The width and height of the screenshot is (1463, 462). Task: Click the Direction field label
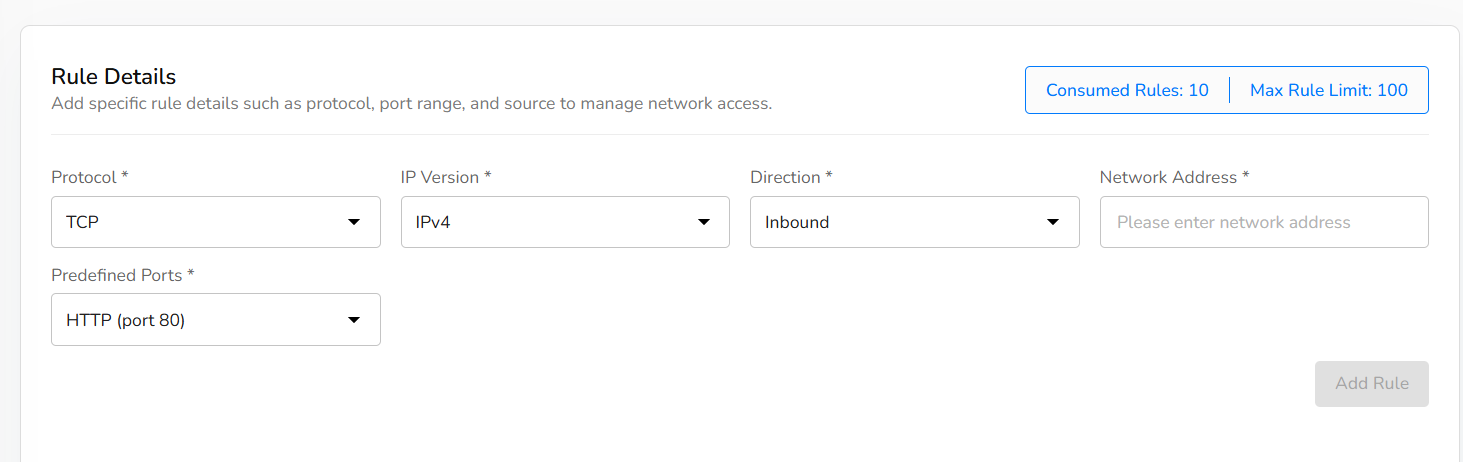click(x=791, y=177)
